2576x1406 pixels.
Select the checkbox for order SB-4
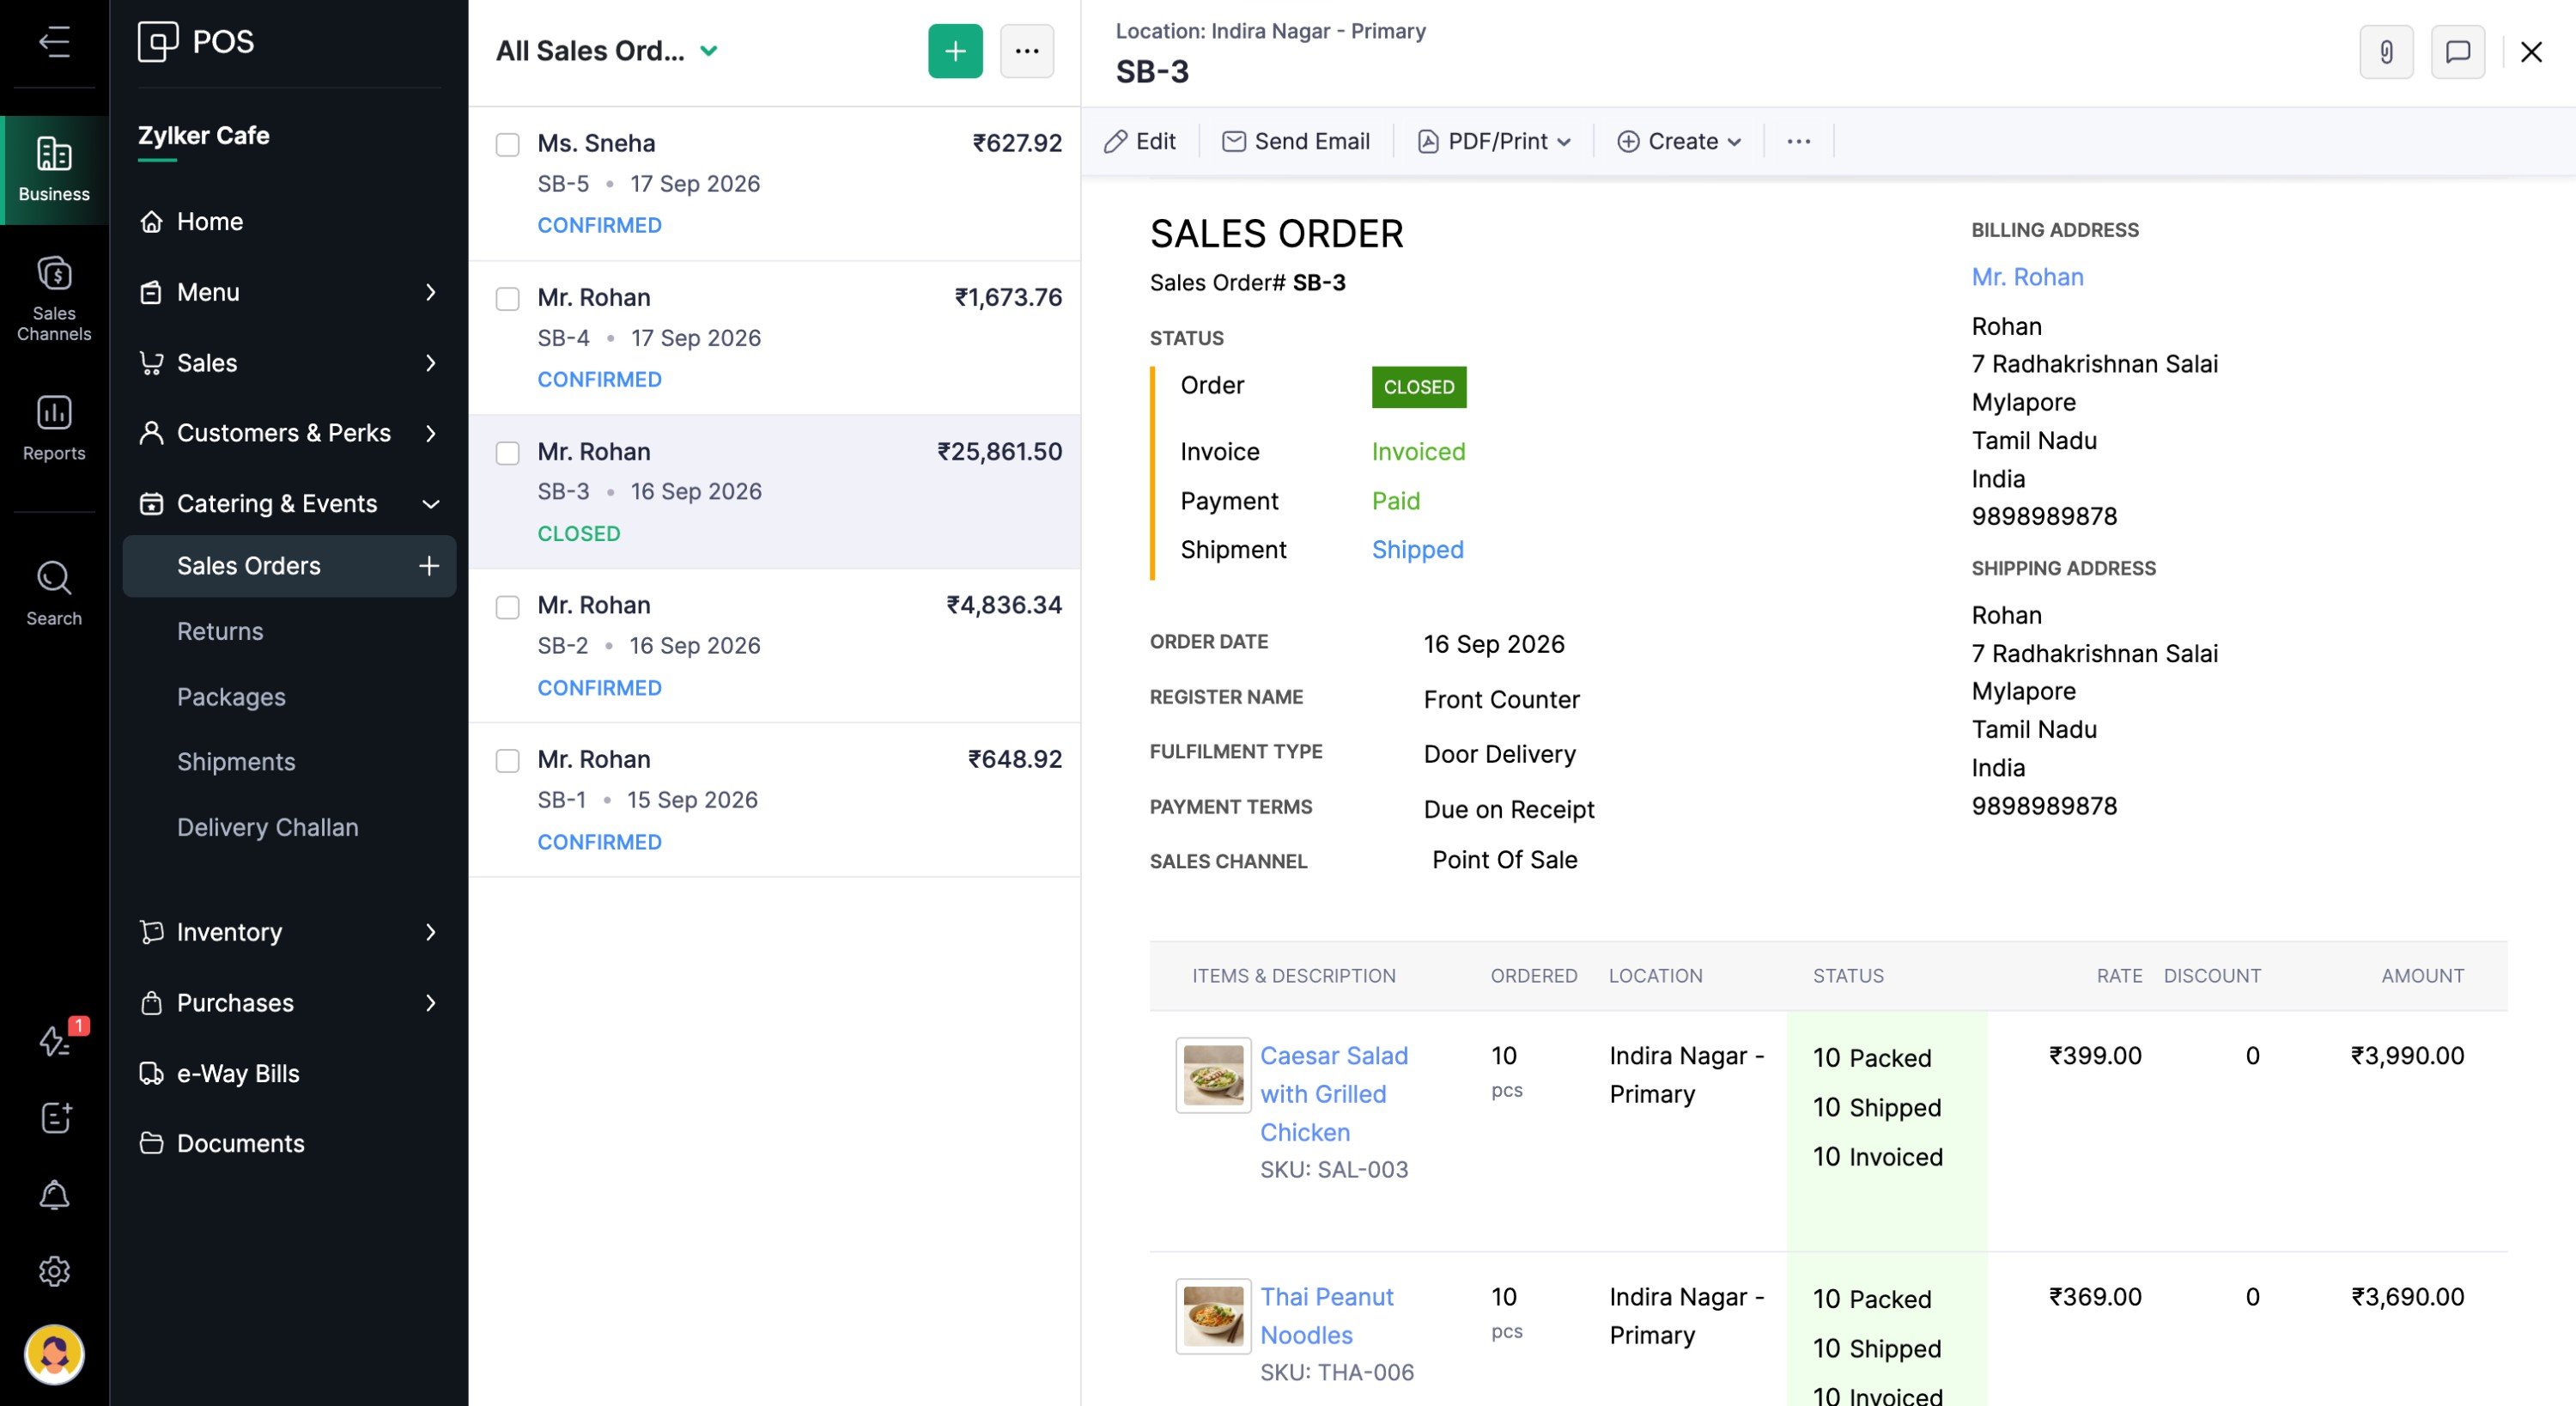point(508,298)
